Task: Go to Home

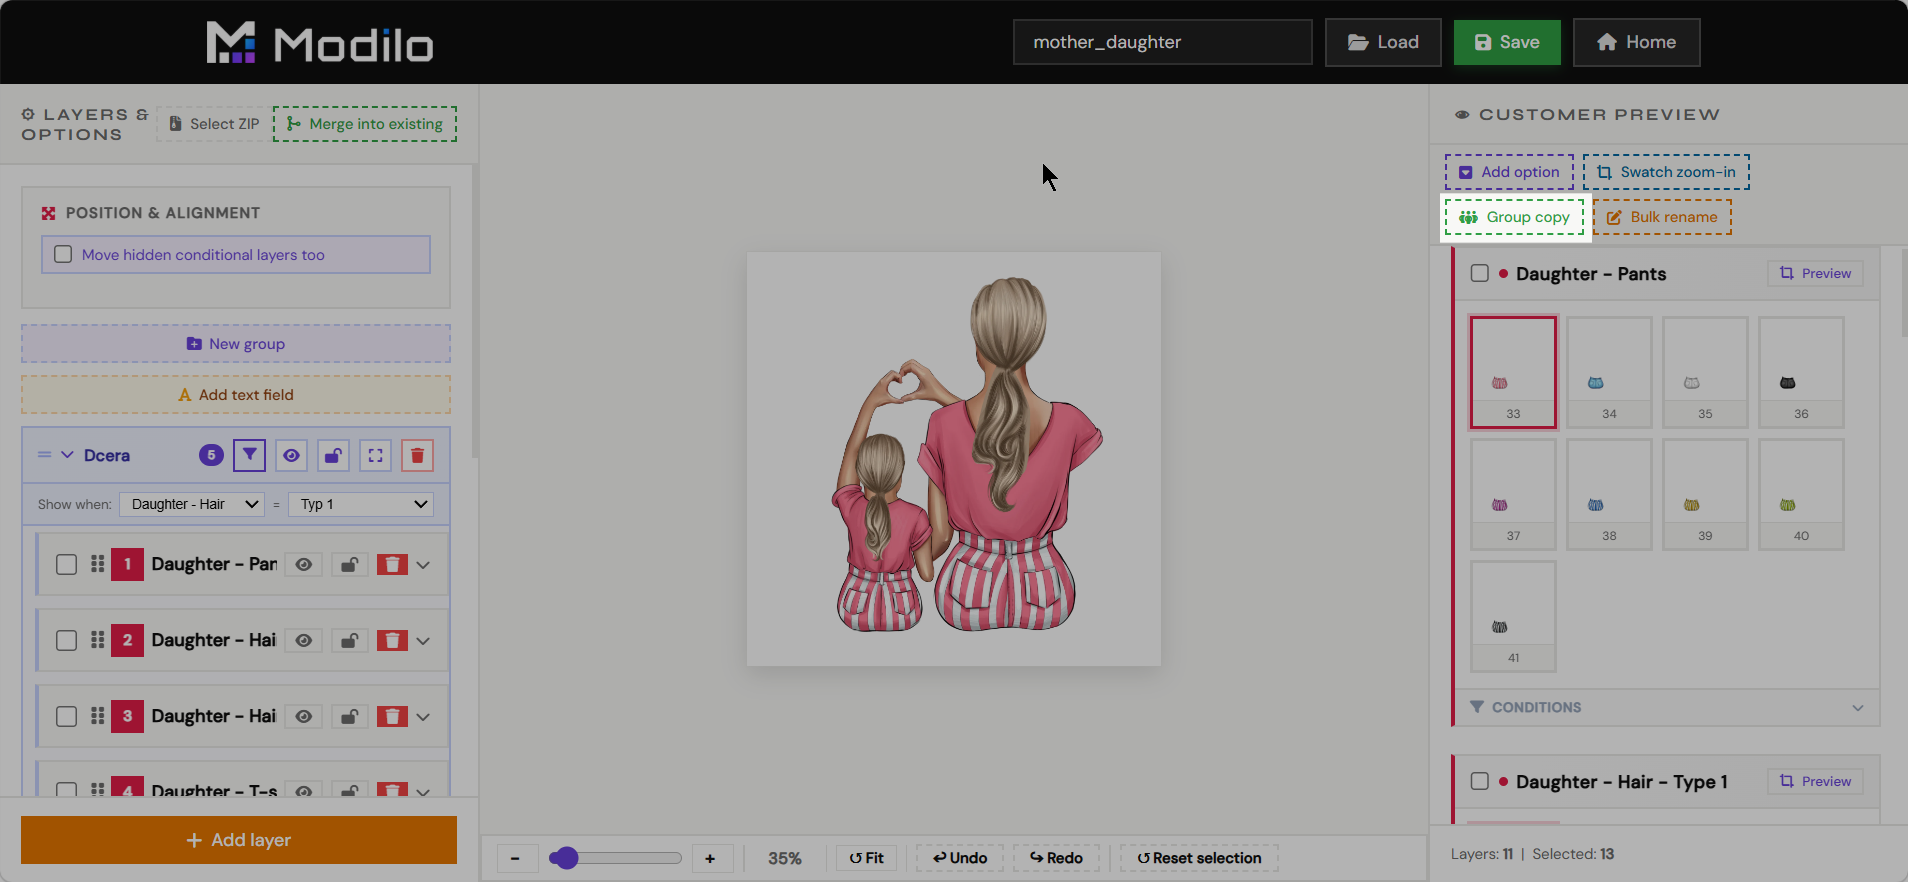Action: coord(1637,42)
